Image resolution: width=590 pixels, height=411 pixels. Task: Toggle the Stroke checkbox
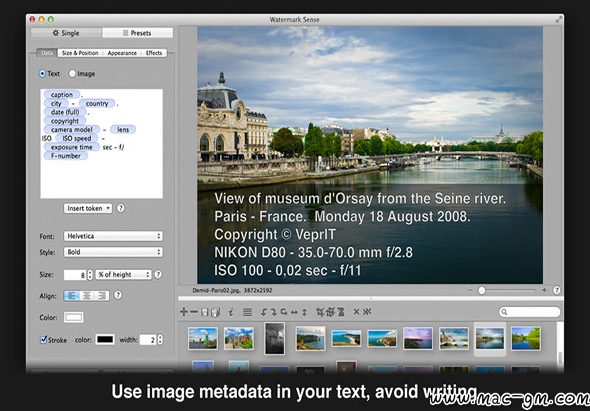44,339
